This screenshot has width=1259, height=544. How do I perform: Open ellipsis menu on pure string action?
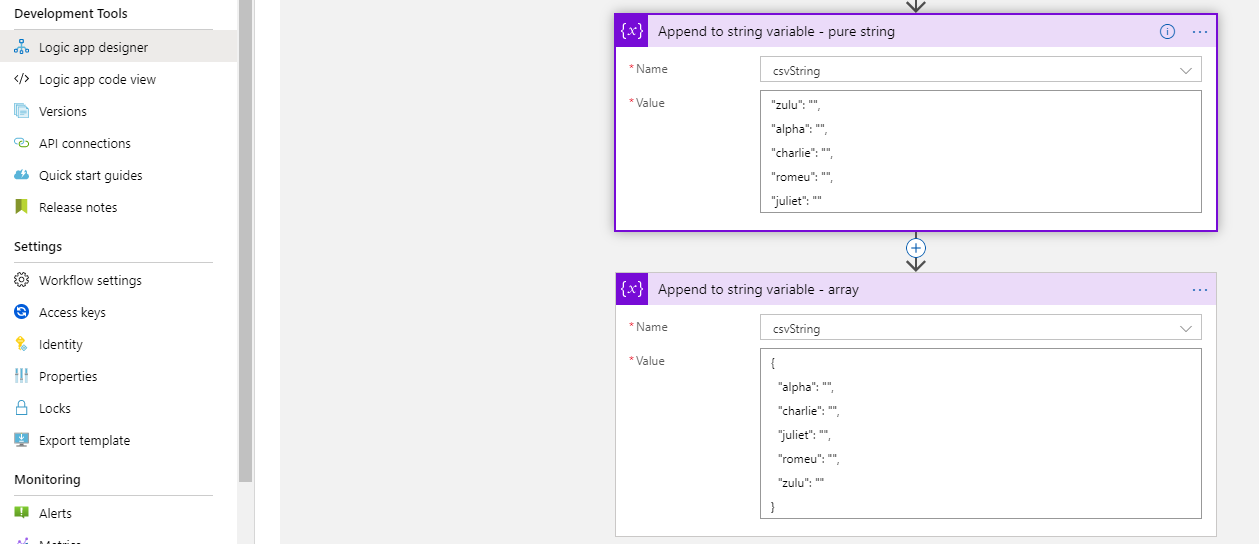tap(1200, 31)
